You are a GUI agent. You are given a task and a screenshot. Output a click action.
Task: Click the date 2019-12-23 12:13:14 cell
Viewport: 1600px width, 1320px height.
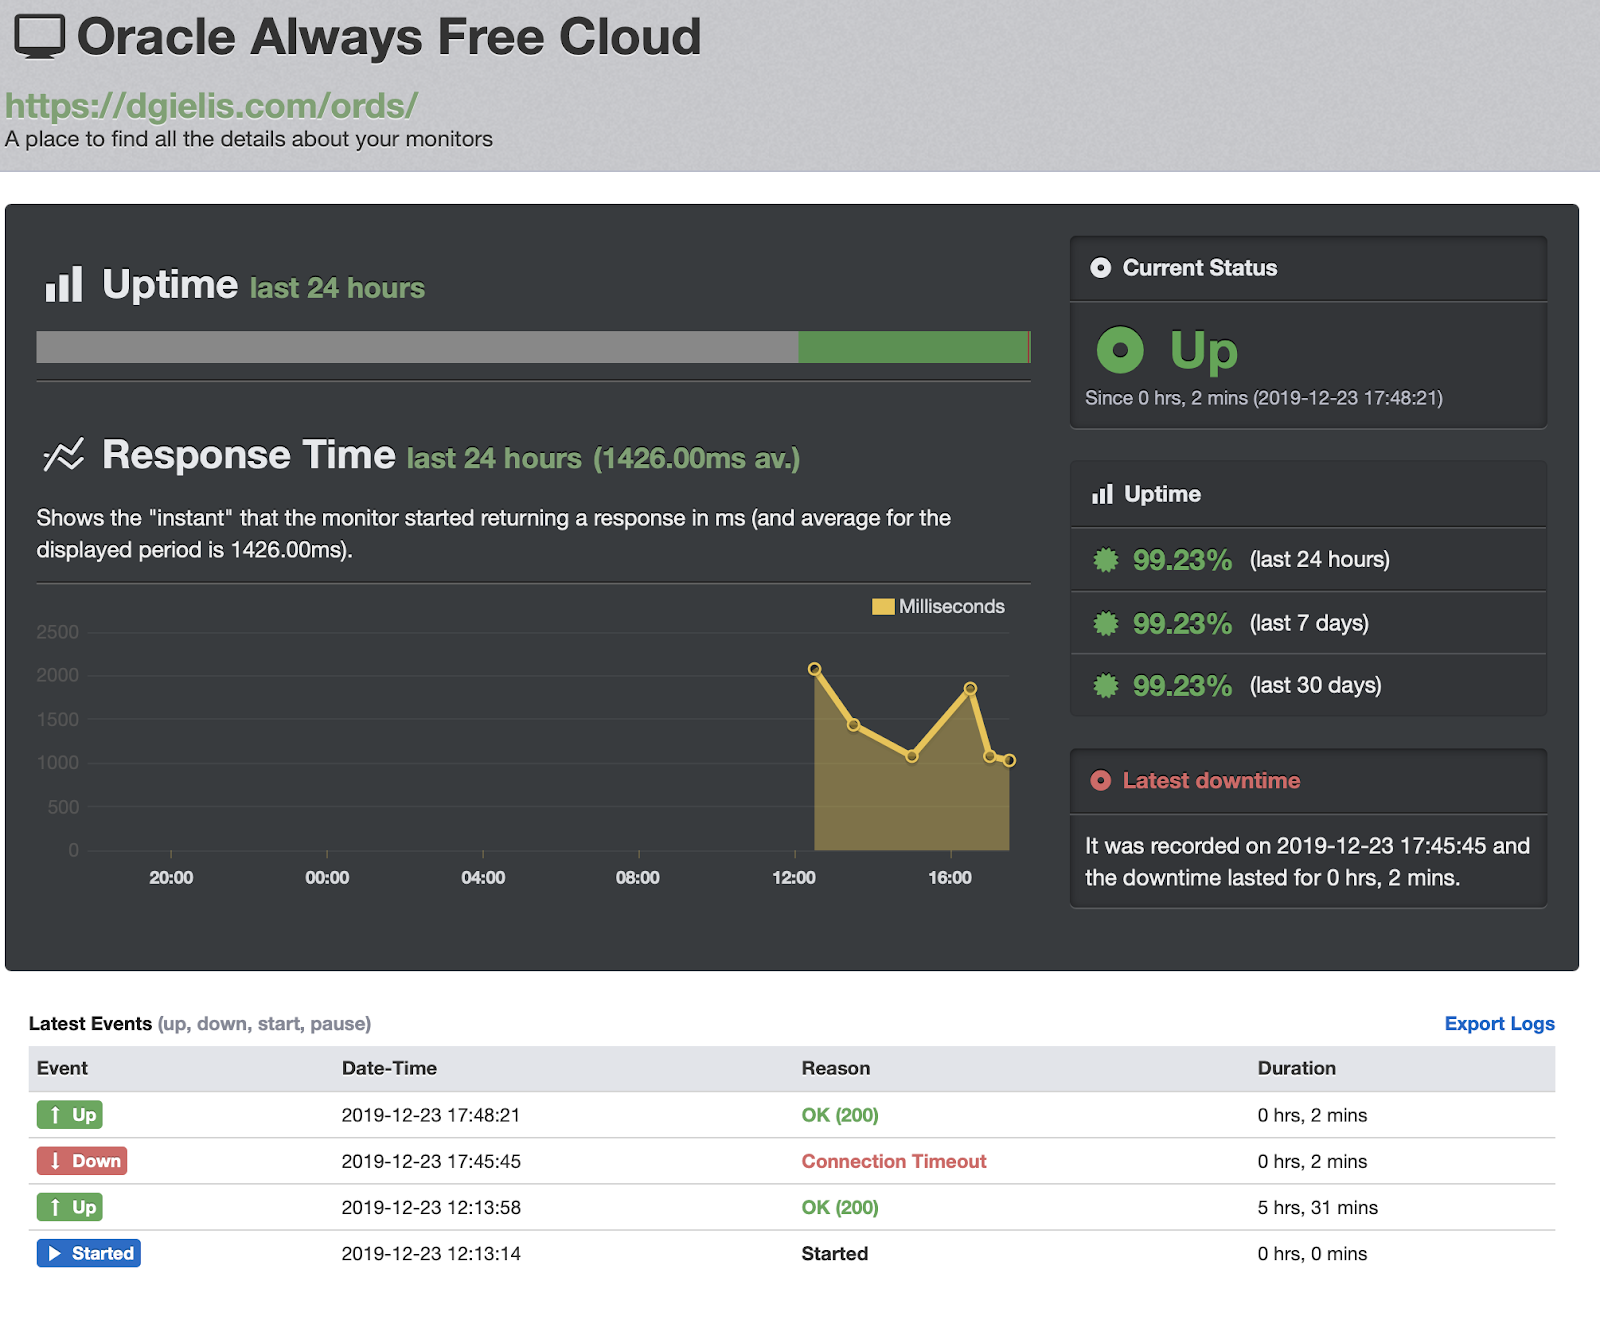pyautogui.click(x=431, y=1253)
